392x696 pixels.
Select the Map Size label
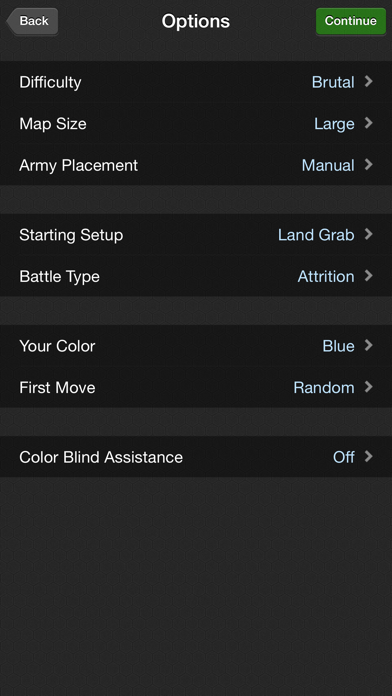coord(53,124)
